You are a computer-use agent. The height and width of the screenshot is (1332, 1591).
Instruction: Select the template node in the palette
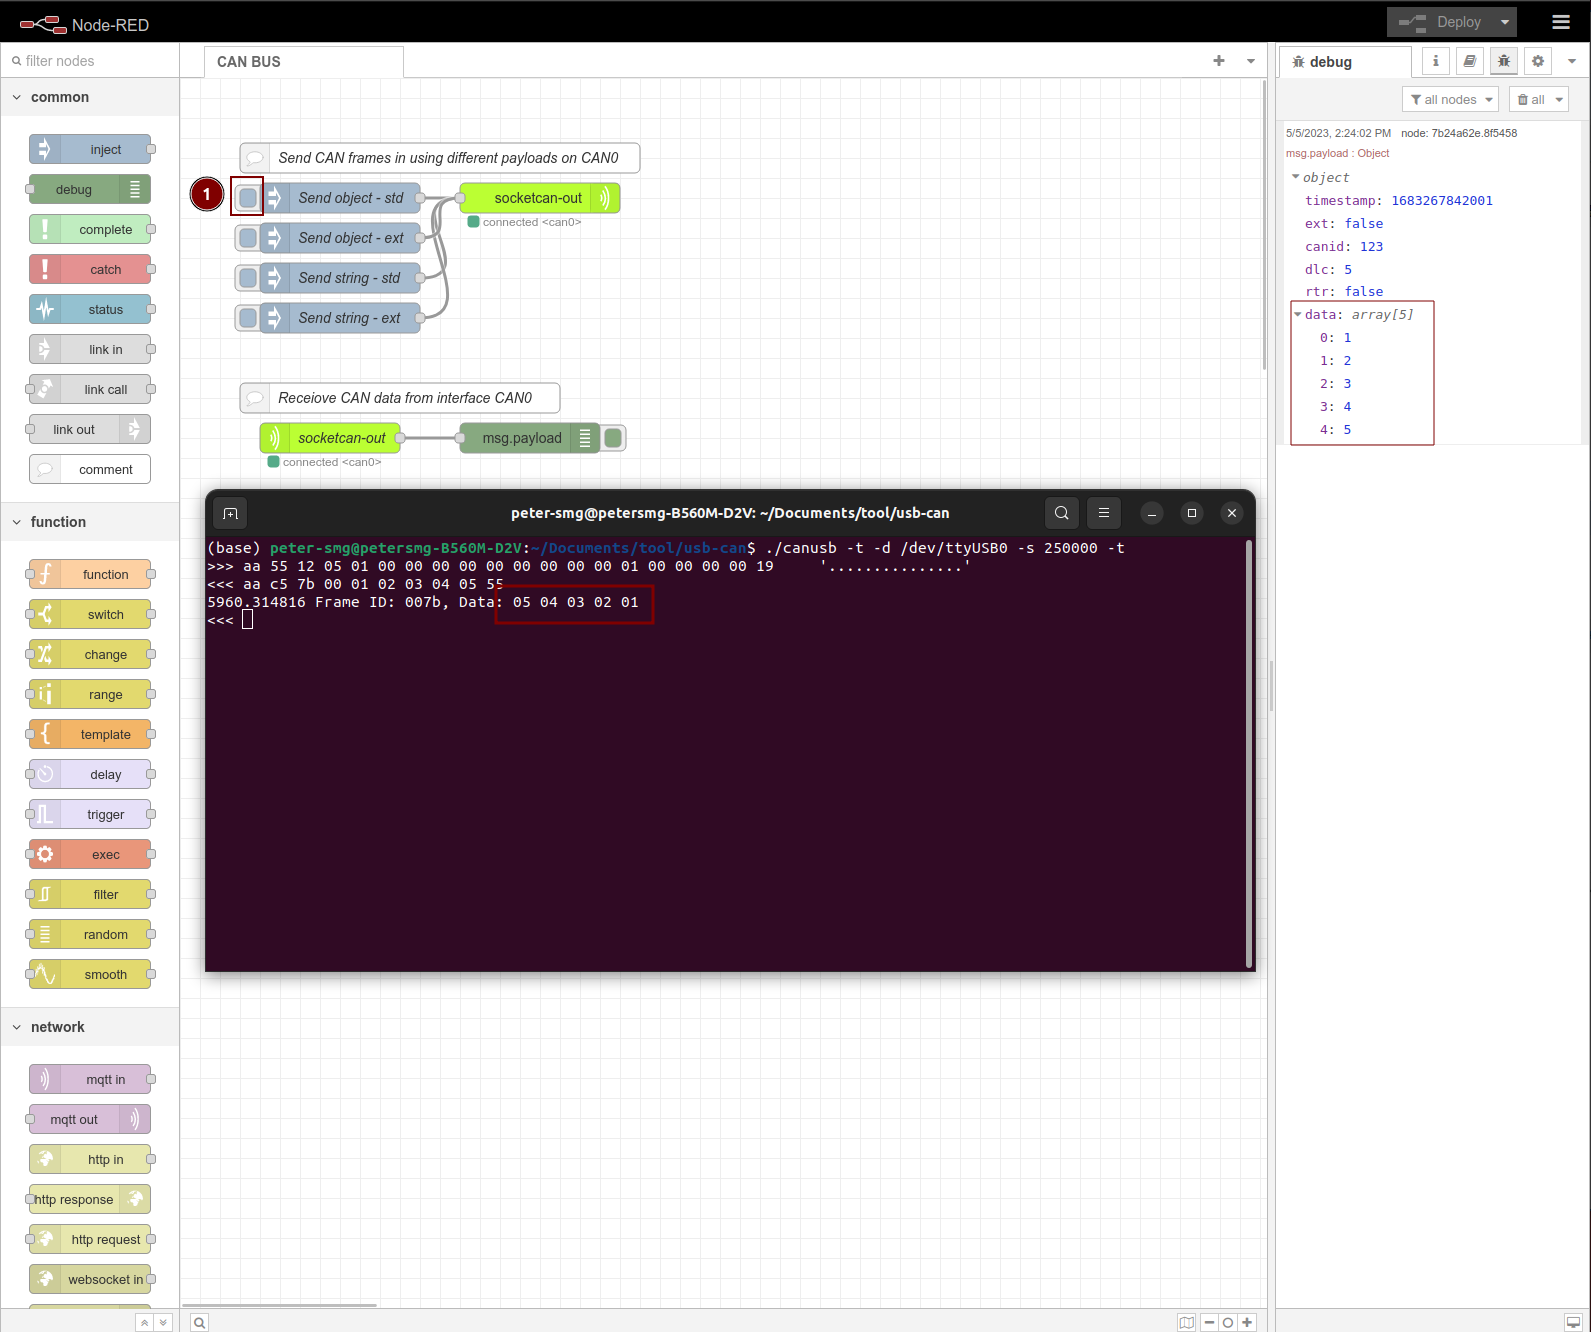[x=90, y=734]
